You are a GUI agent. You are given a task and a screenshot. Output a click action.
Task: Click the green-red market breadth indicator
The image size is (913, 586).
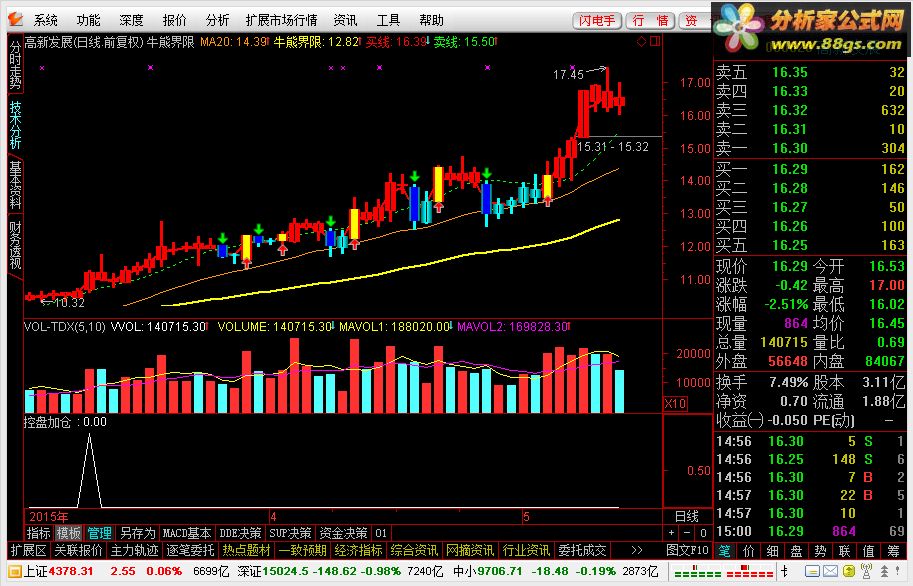724,571
